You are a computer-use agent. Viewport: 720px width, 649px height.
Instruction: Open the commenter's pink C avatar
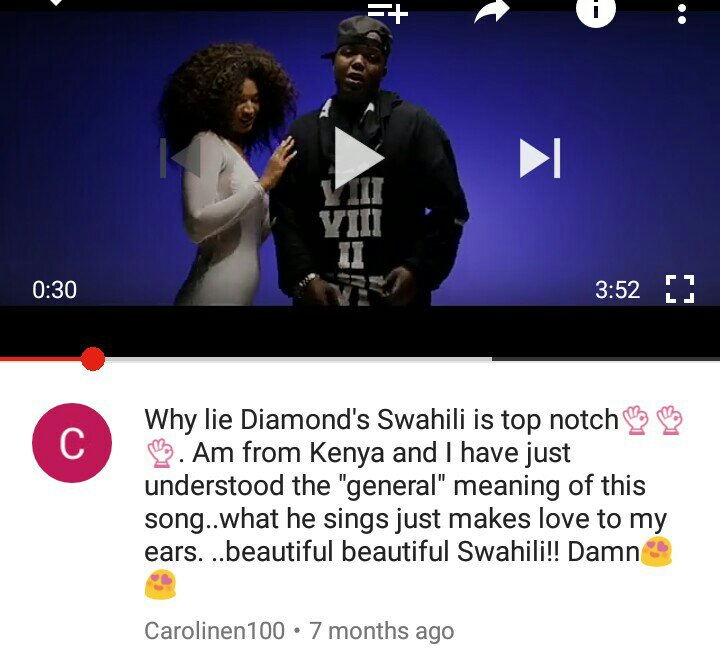72,443
